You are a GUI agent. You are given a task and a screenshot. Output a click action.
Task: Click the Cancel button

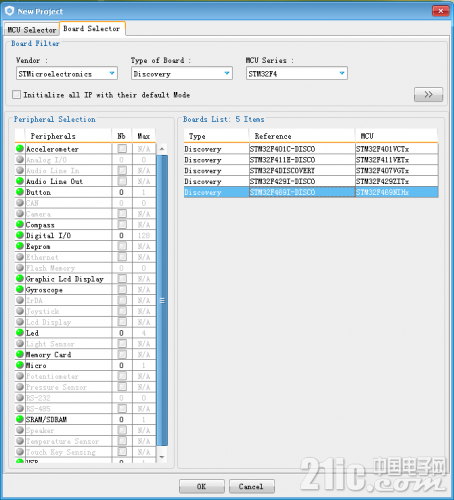pos(252,486)
